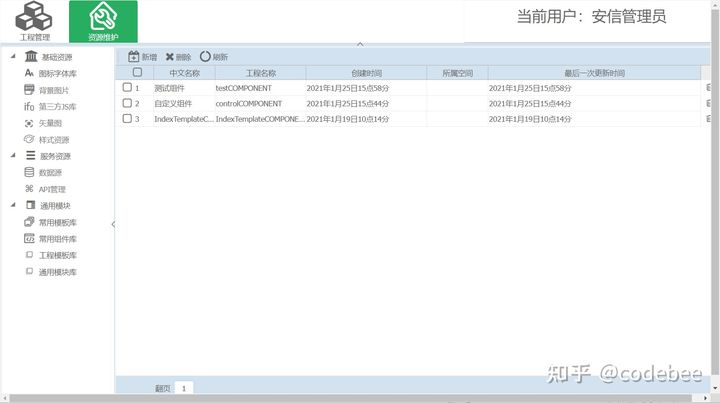This screenshot has height=403, width=720.
Task: Collapse the 基础资源 tree arrow
Action: tap(13, 56)
